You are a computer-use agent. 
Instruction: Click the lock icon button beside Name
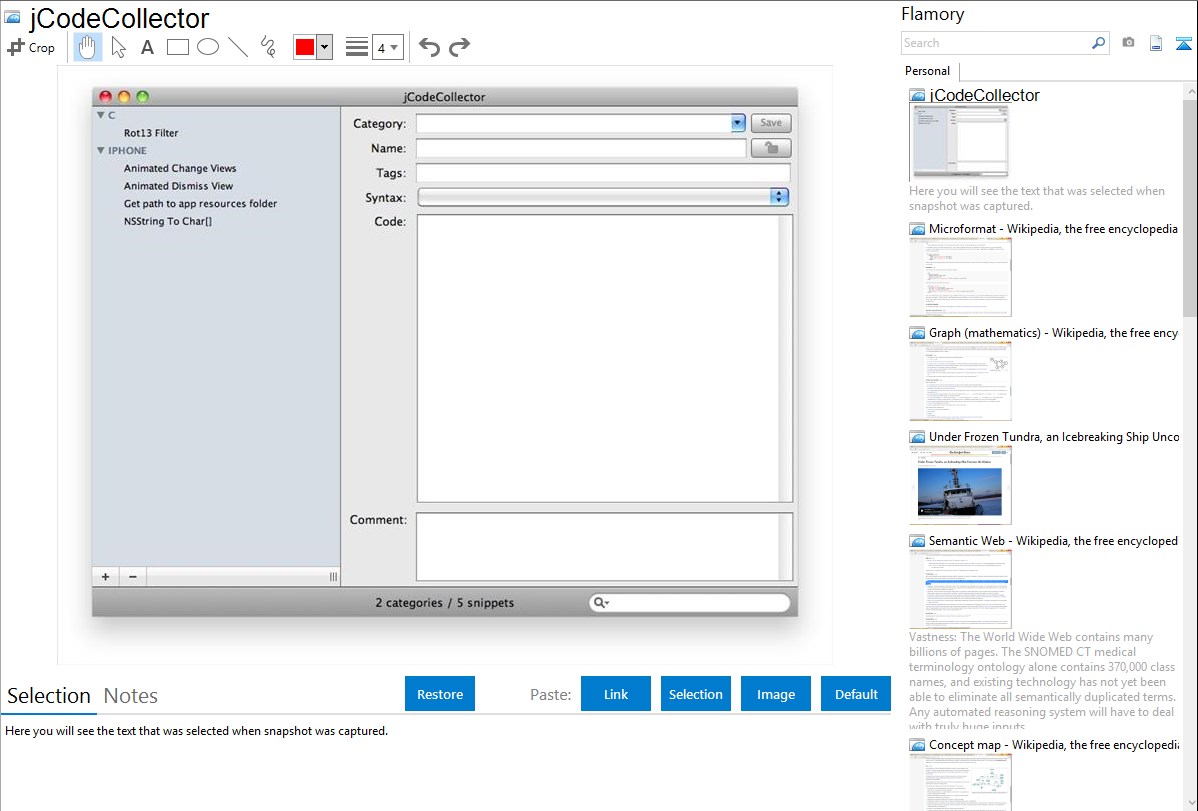[770, 148]
